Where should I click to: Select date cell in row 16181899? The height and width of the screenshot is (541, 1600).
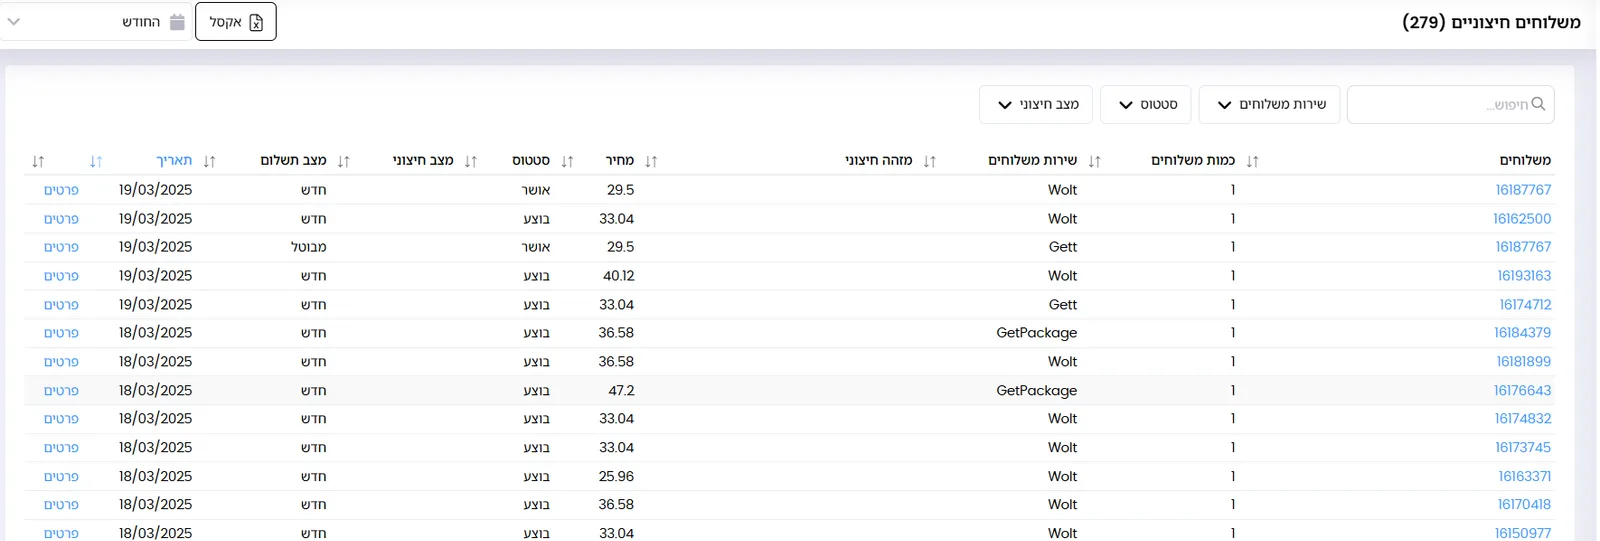click(155, 362)
